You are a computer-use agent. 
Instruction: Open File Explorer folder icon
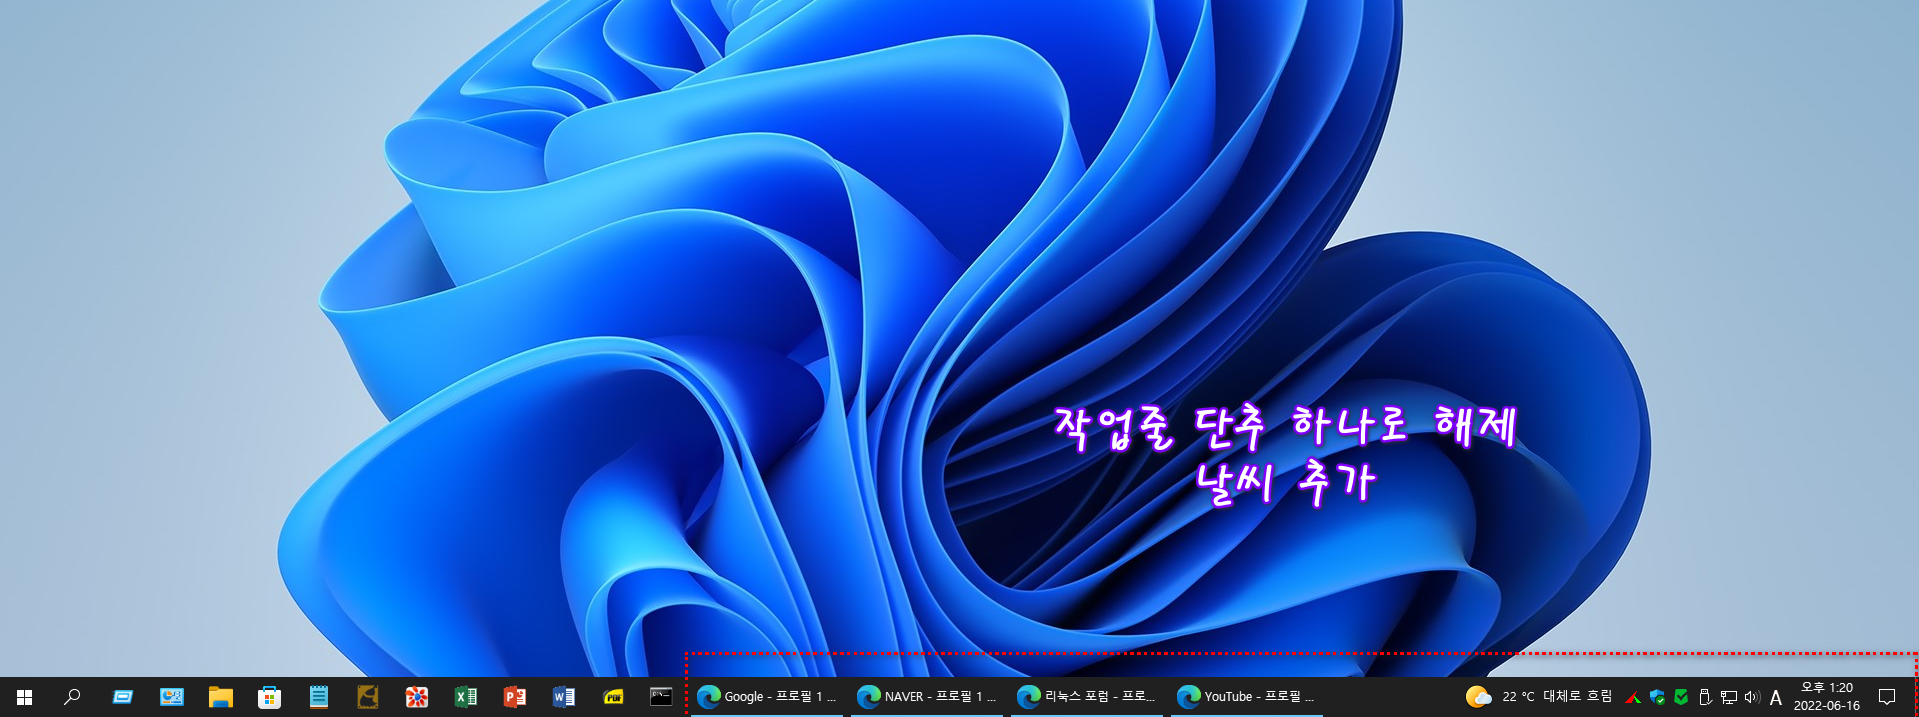pos(220,697)
